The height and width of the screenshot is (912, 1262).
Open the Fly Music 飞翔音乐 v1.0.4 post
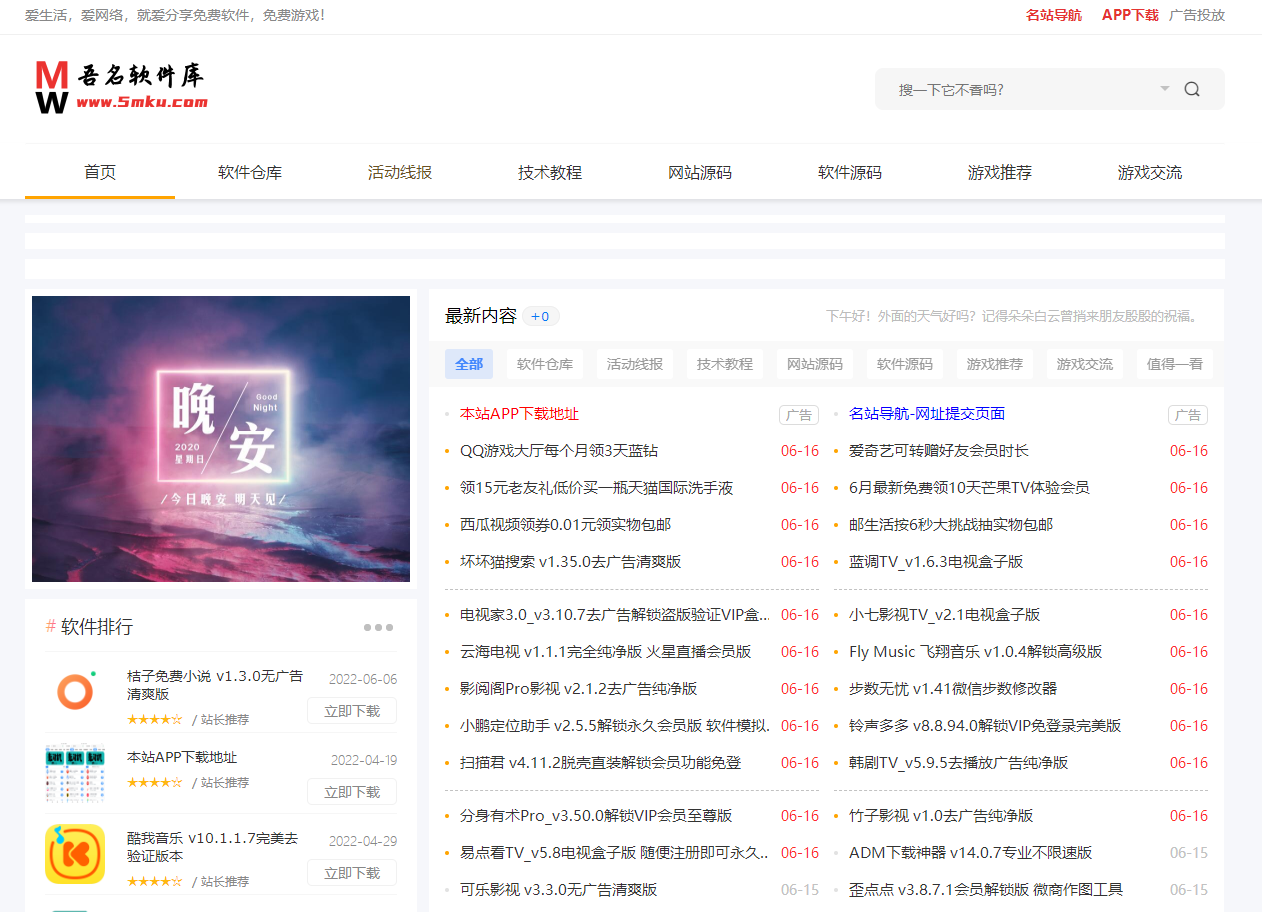[x=975, y=652]
